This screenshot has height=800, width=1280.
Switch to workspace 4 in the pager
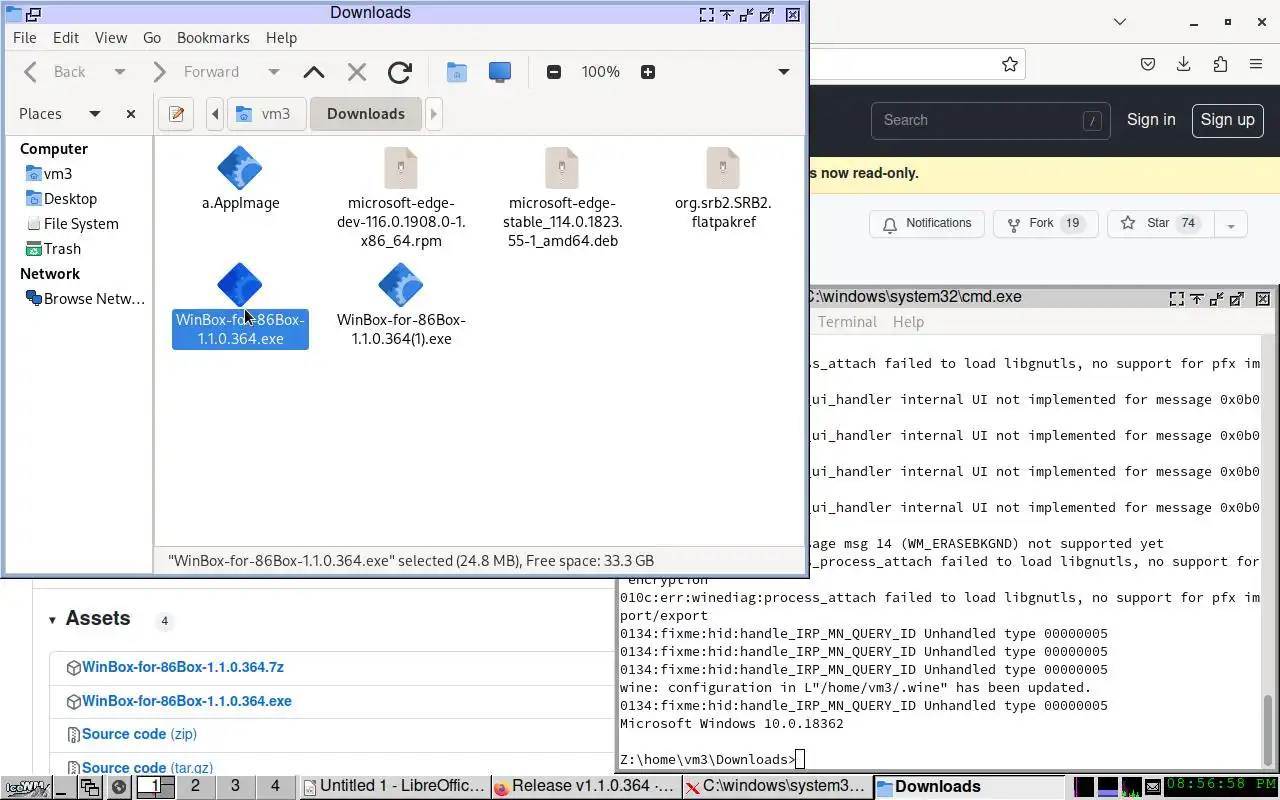click(275, 786)
